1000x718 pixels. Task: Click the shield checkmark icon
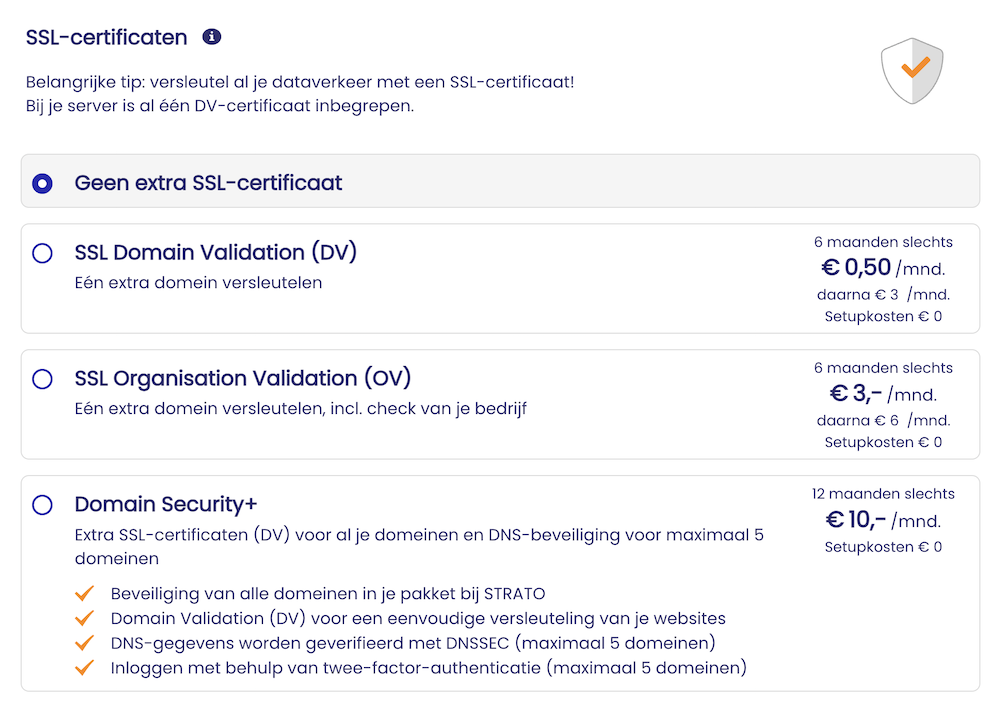click(x=912, y=71)
